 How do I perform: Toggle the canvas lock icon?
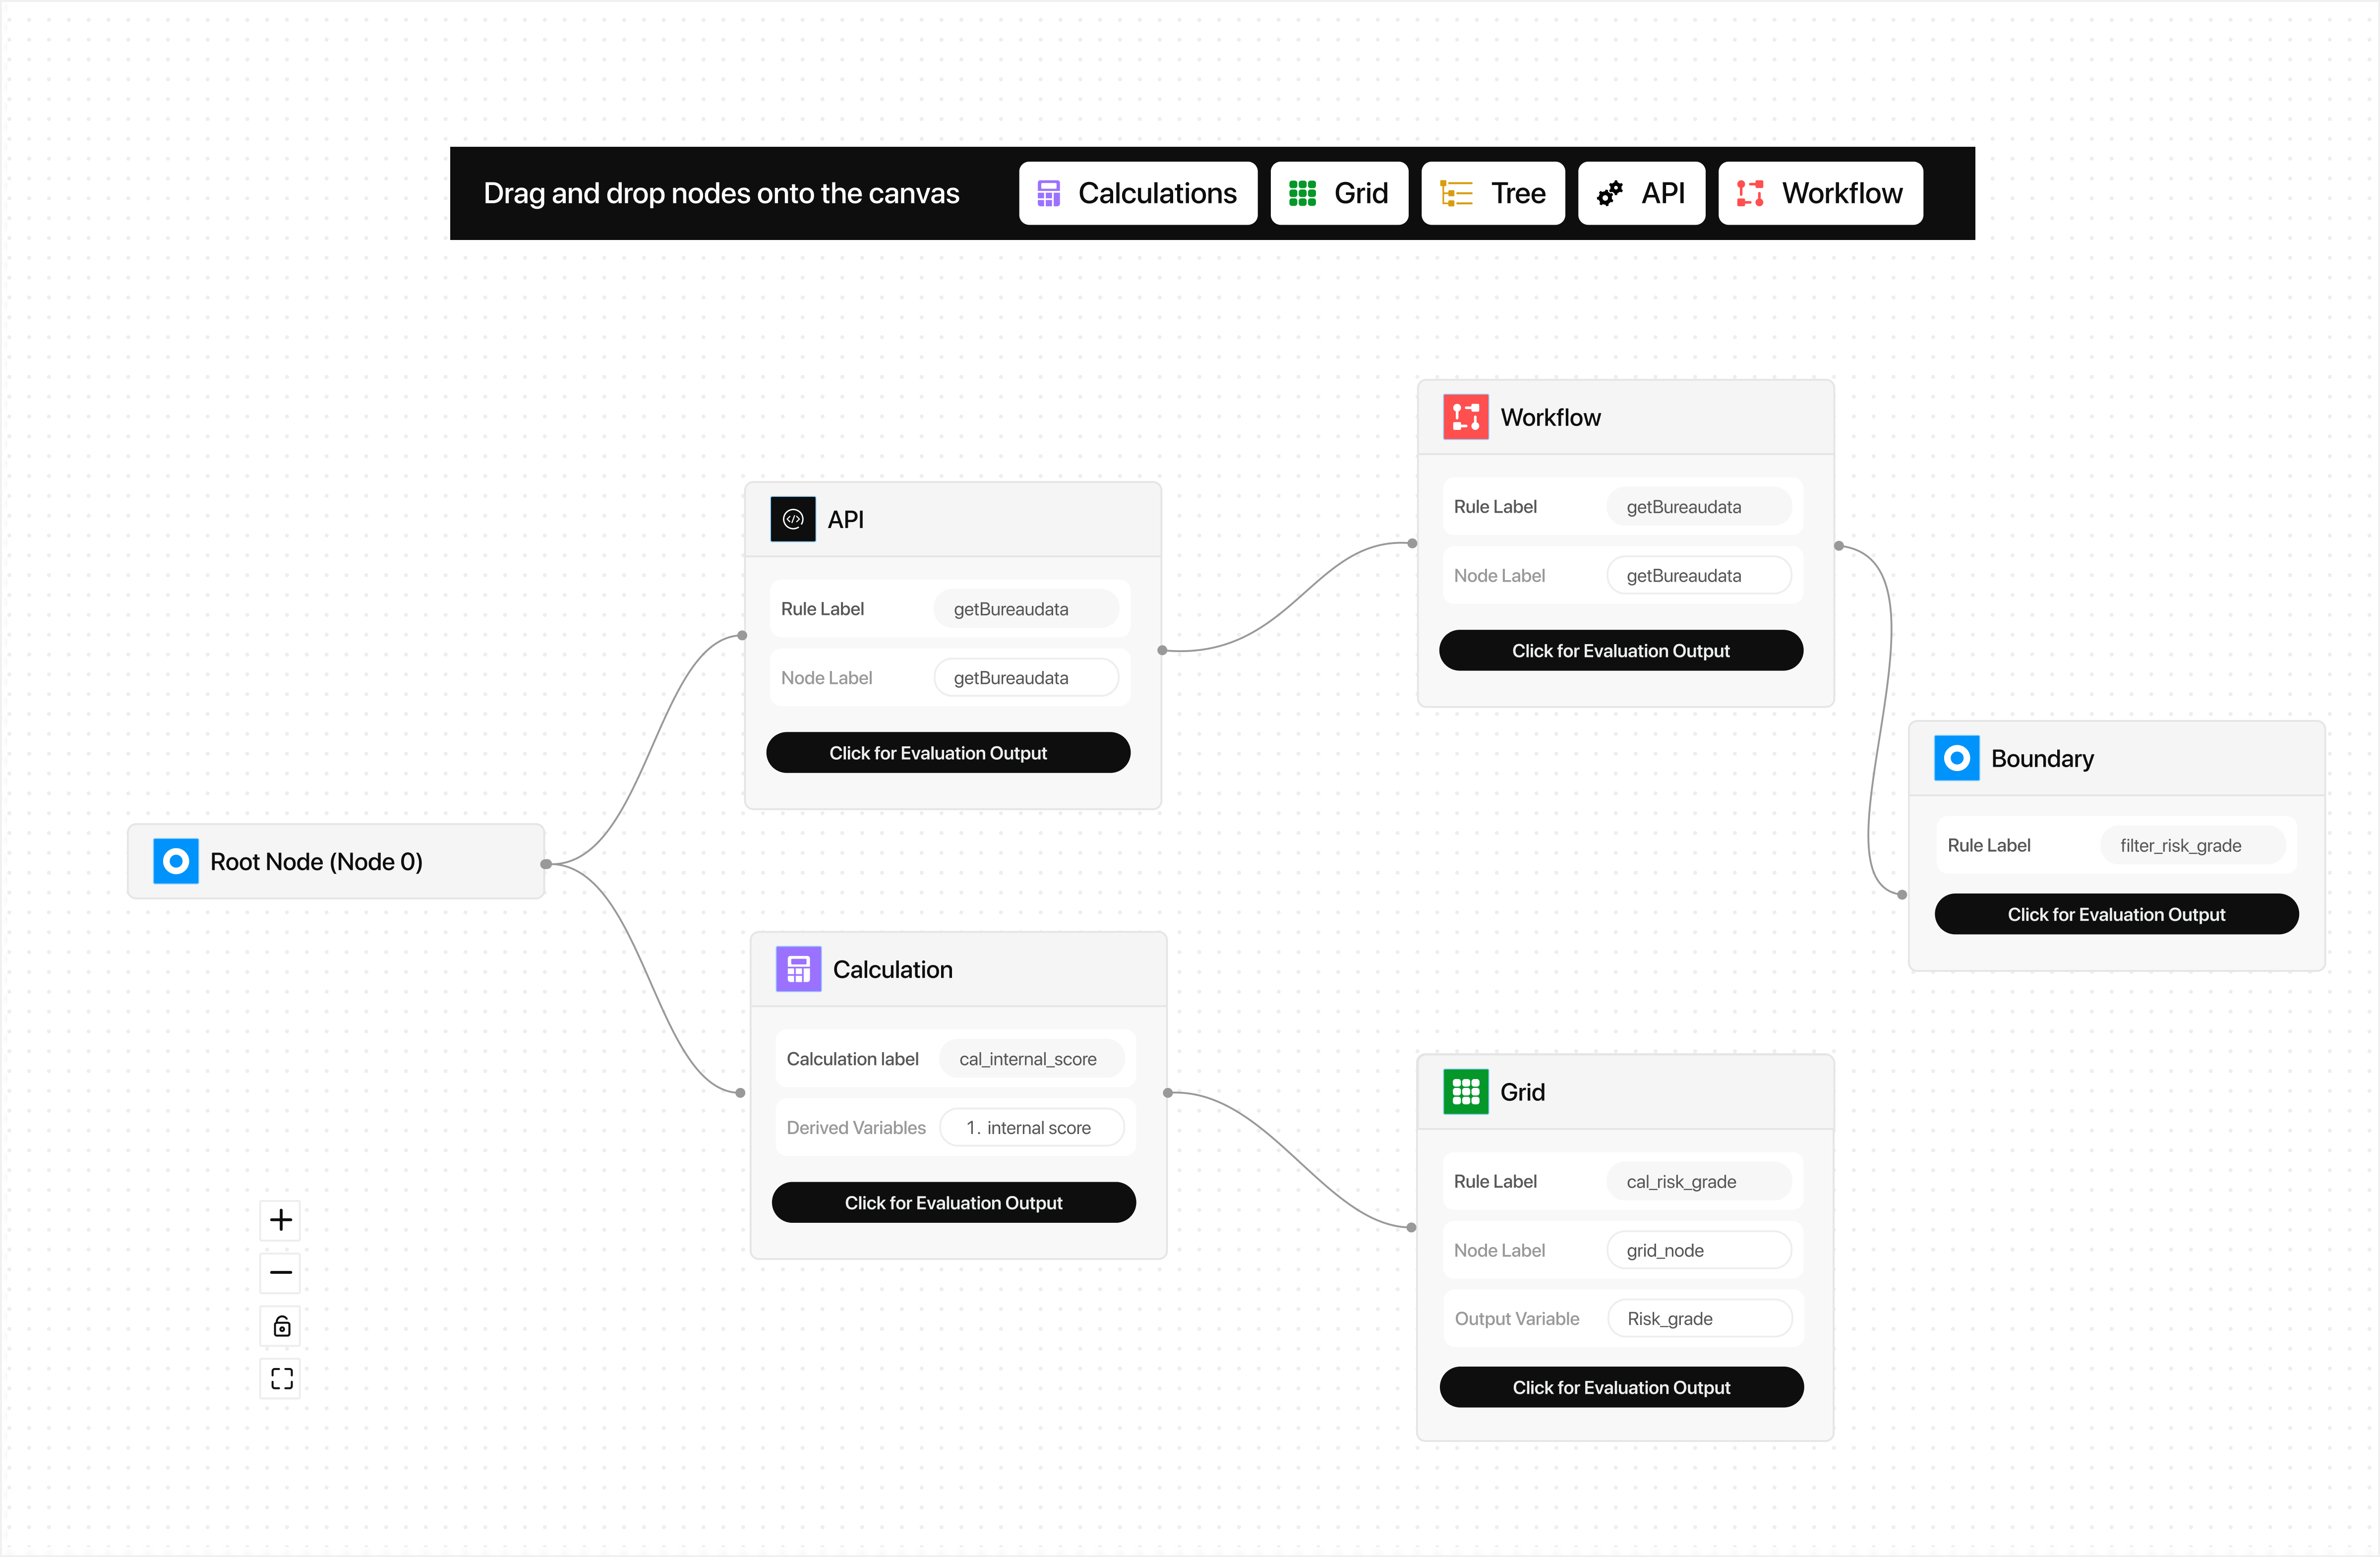[281, 1326]
